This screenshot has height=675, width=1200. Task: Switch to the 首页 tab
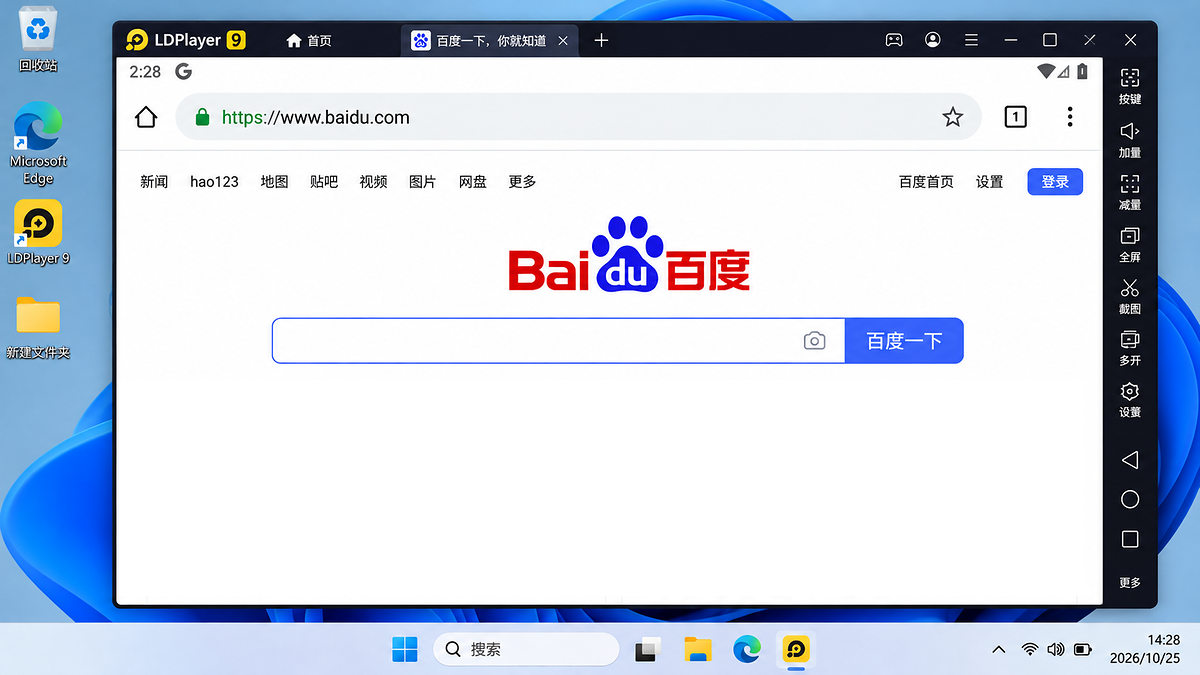[x=308, y=40]
